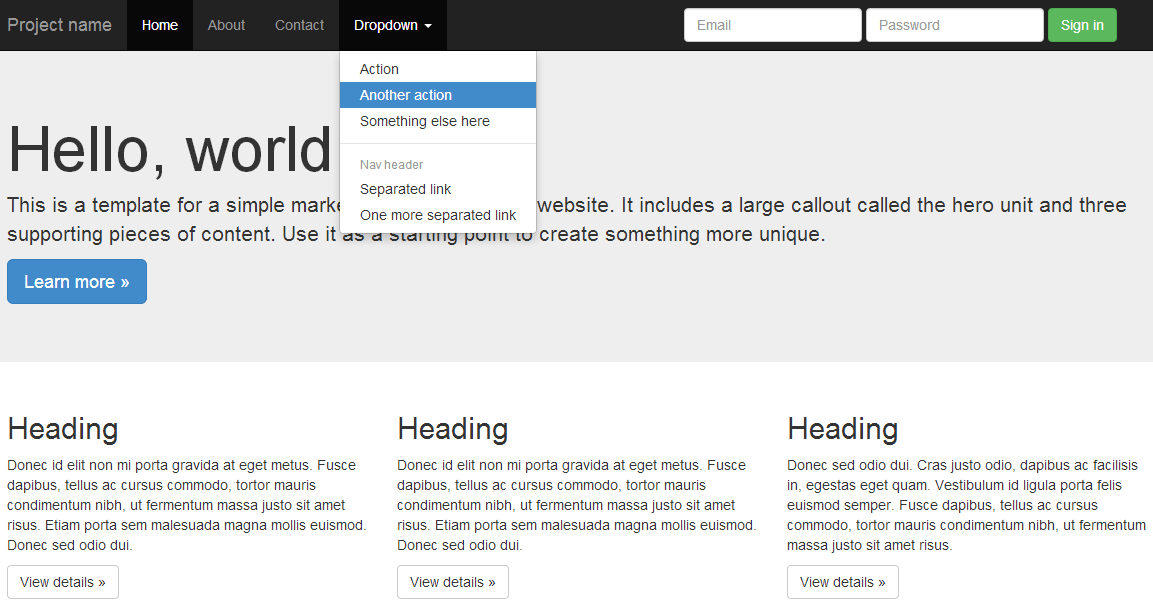The height and width of the screenshot is (602, 1153).
Task: Click into the Password field
Action: coord(954,25)
